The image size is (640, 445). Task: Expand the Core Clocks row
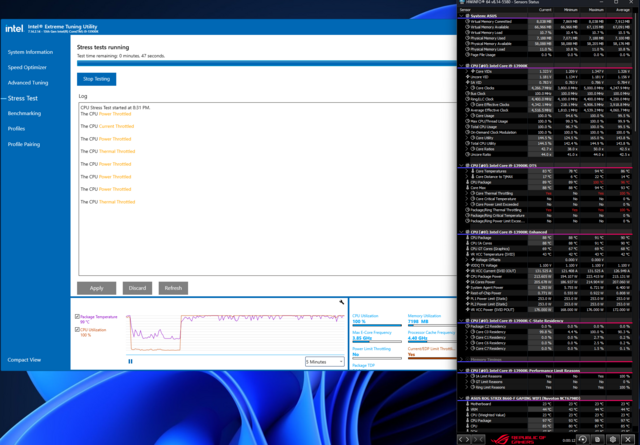(x=468, y=88)
